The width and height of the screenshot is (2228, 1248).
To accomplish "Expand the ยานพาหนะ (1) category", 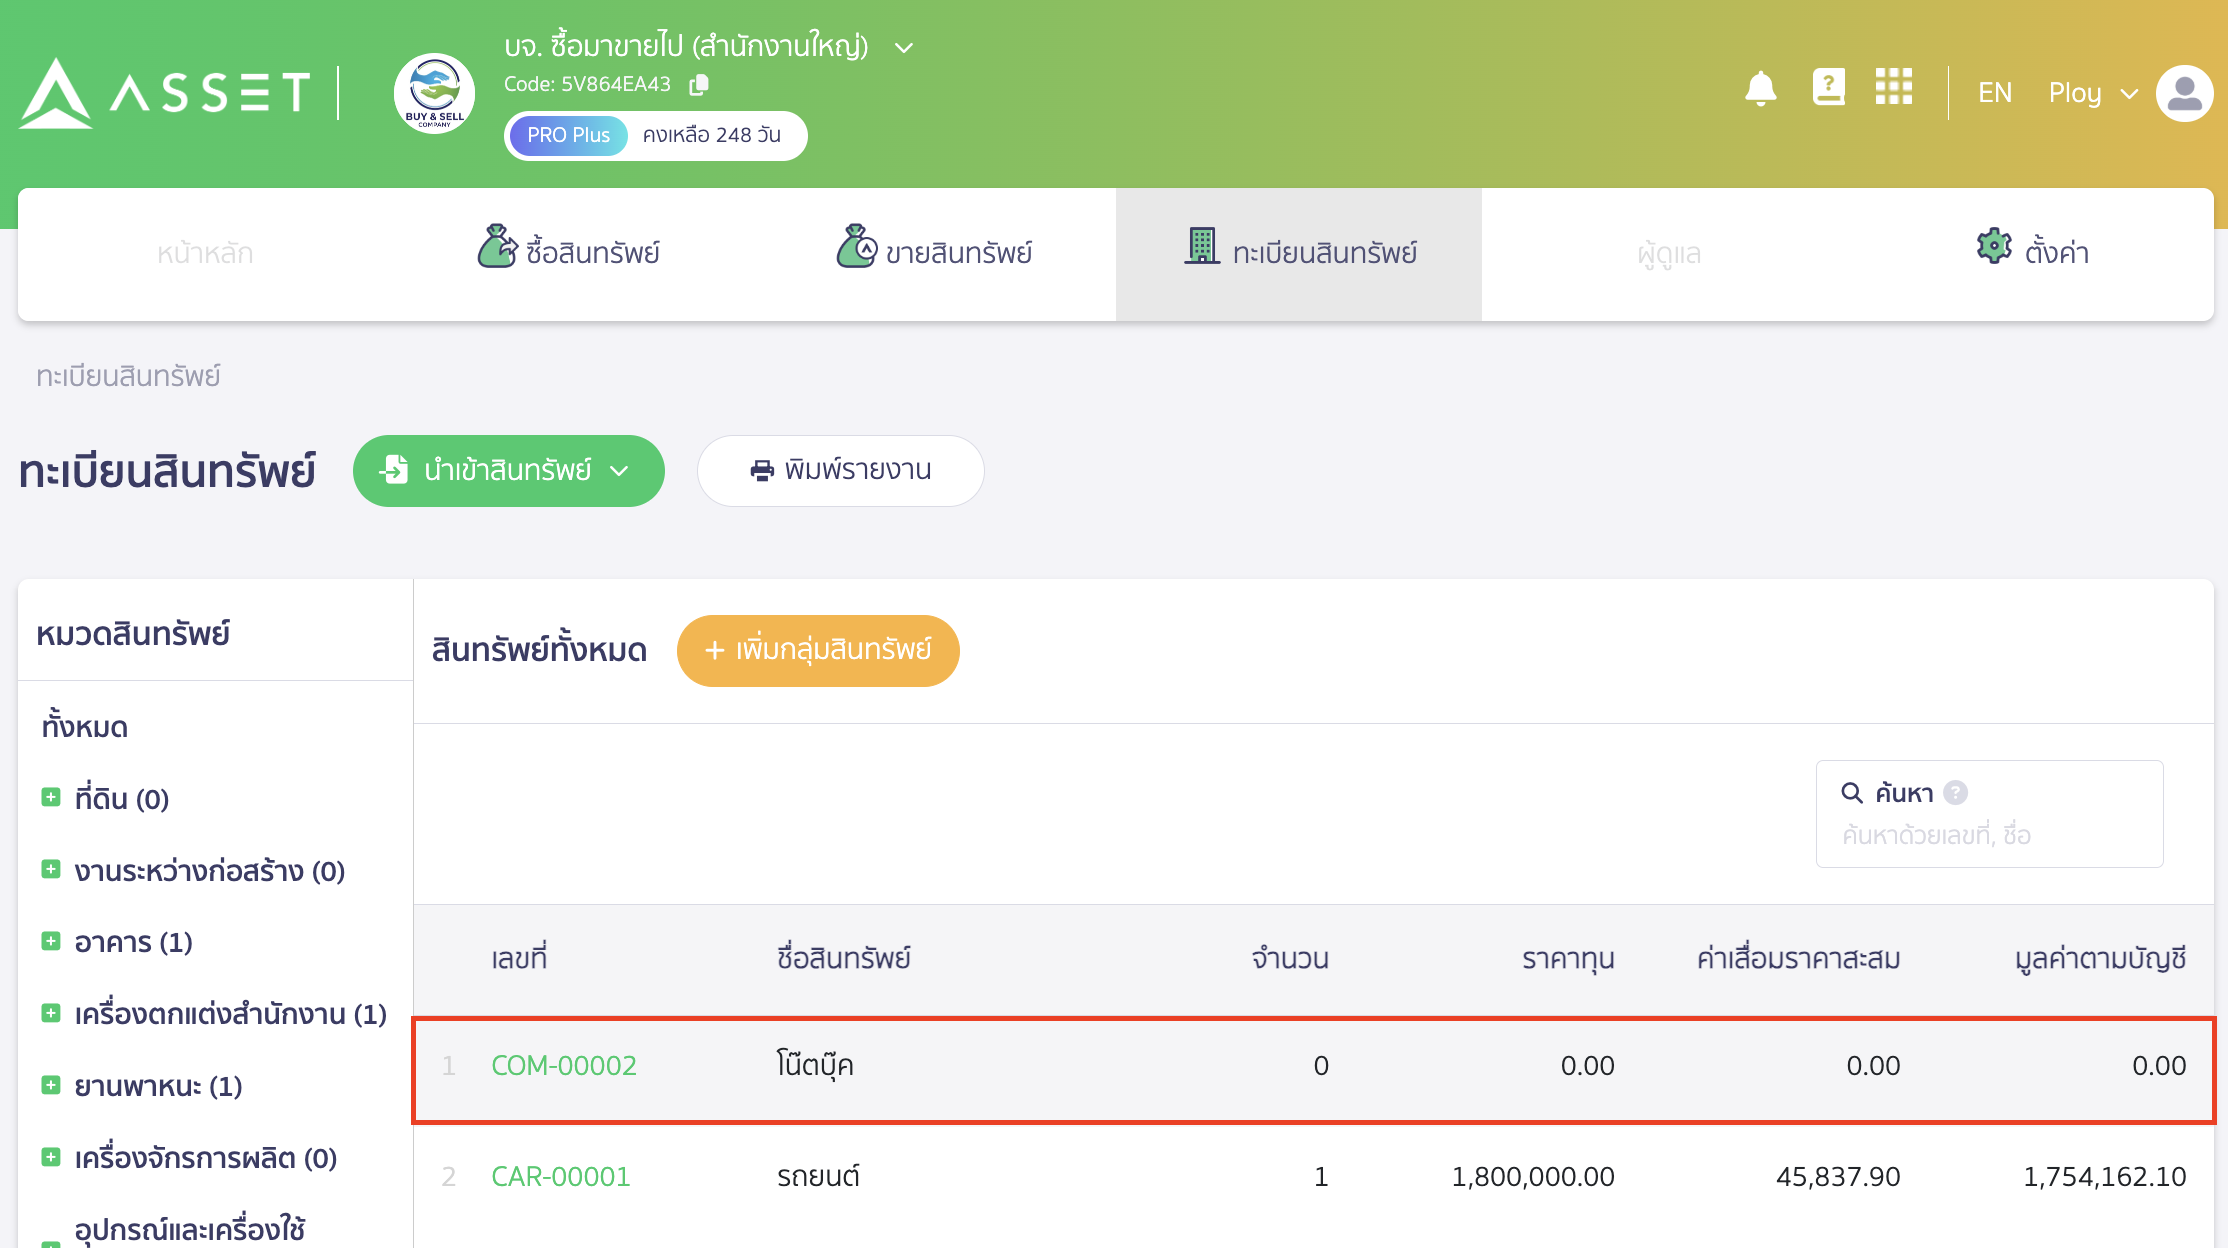I will tap(51, 1085).
